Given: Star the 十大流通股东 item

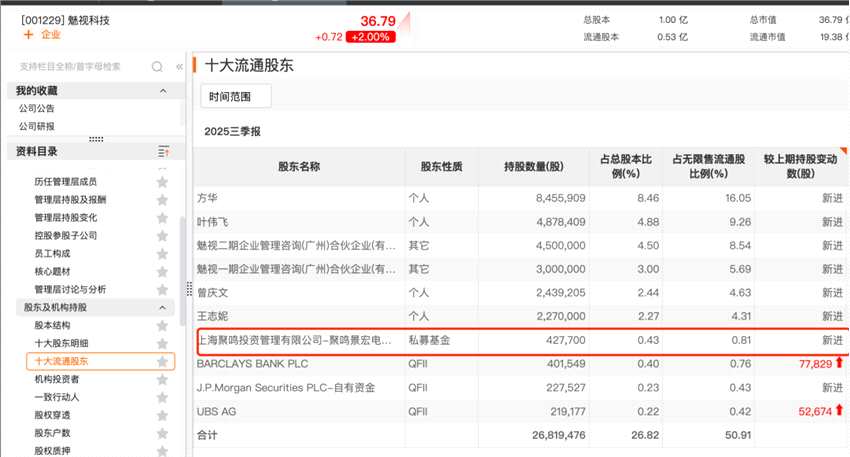Looking at the screenshot, I should coord(162,361).
